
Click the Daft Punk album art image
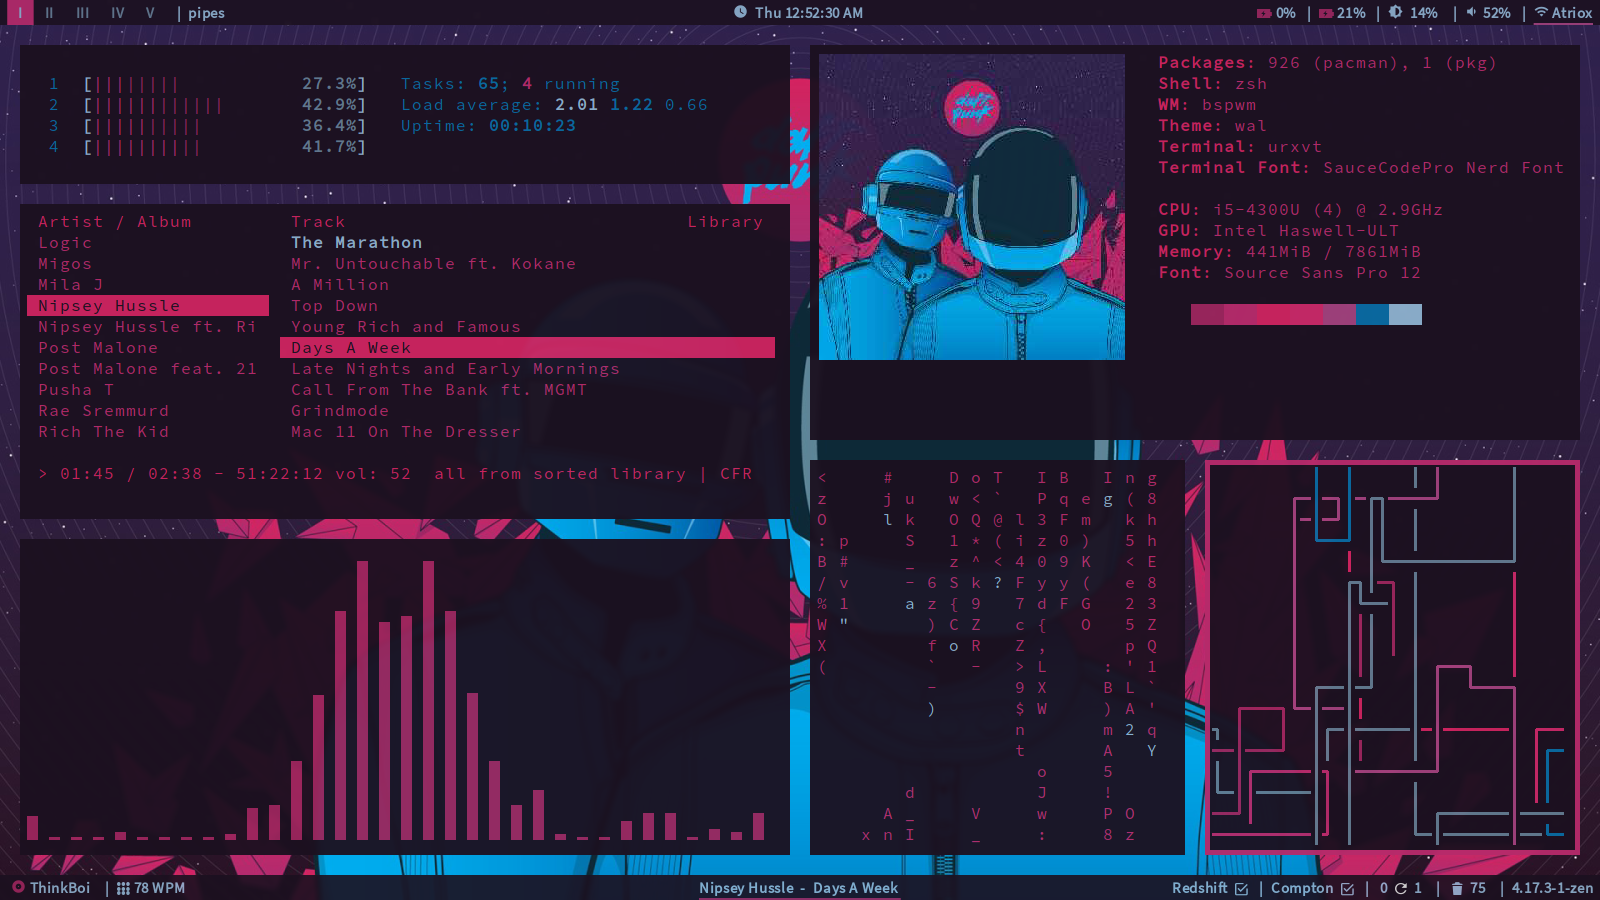click(971, 207)
